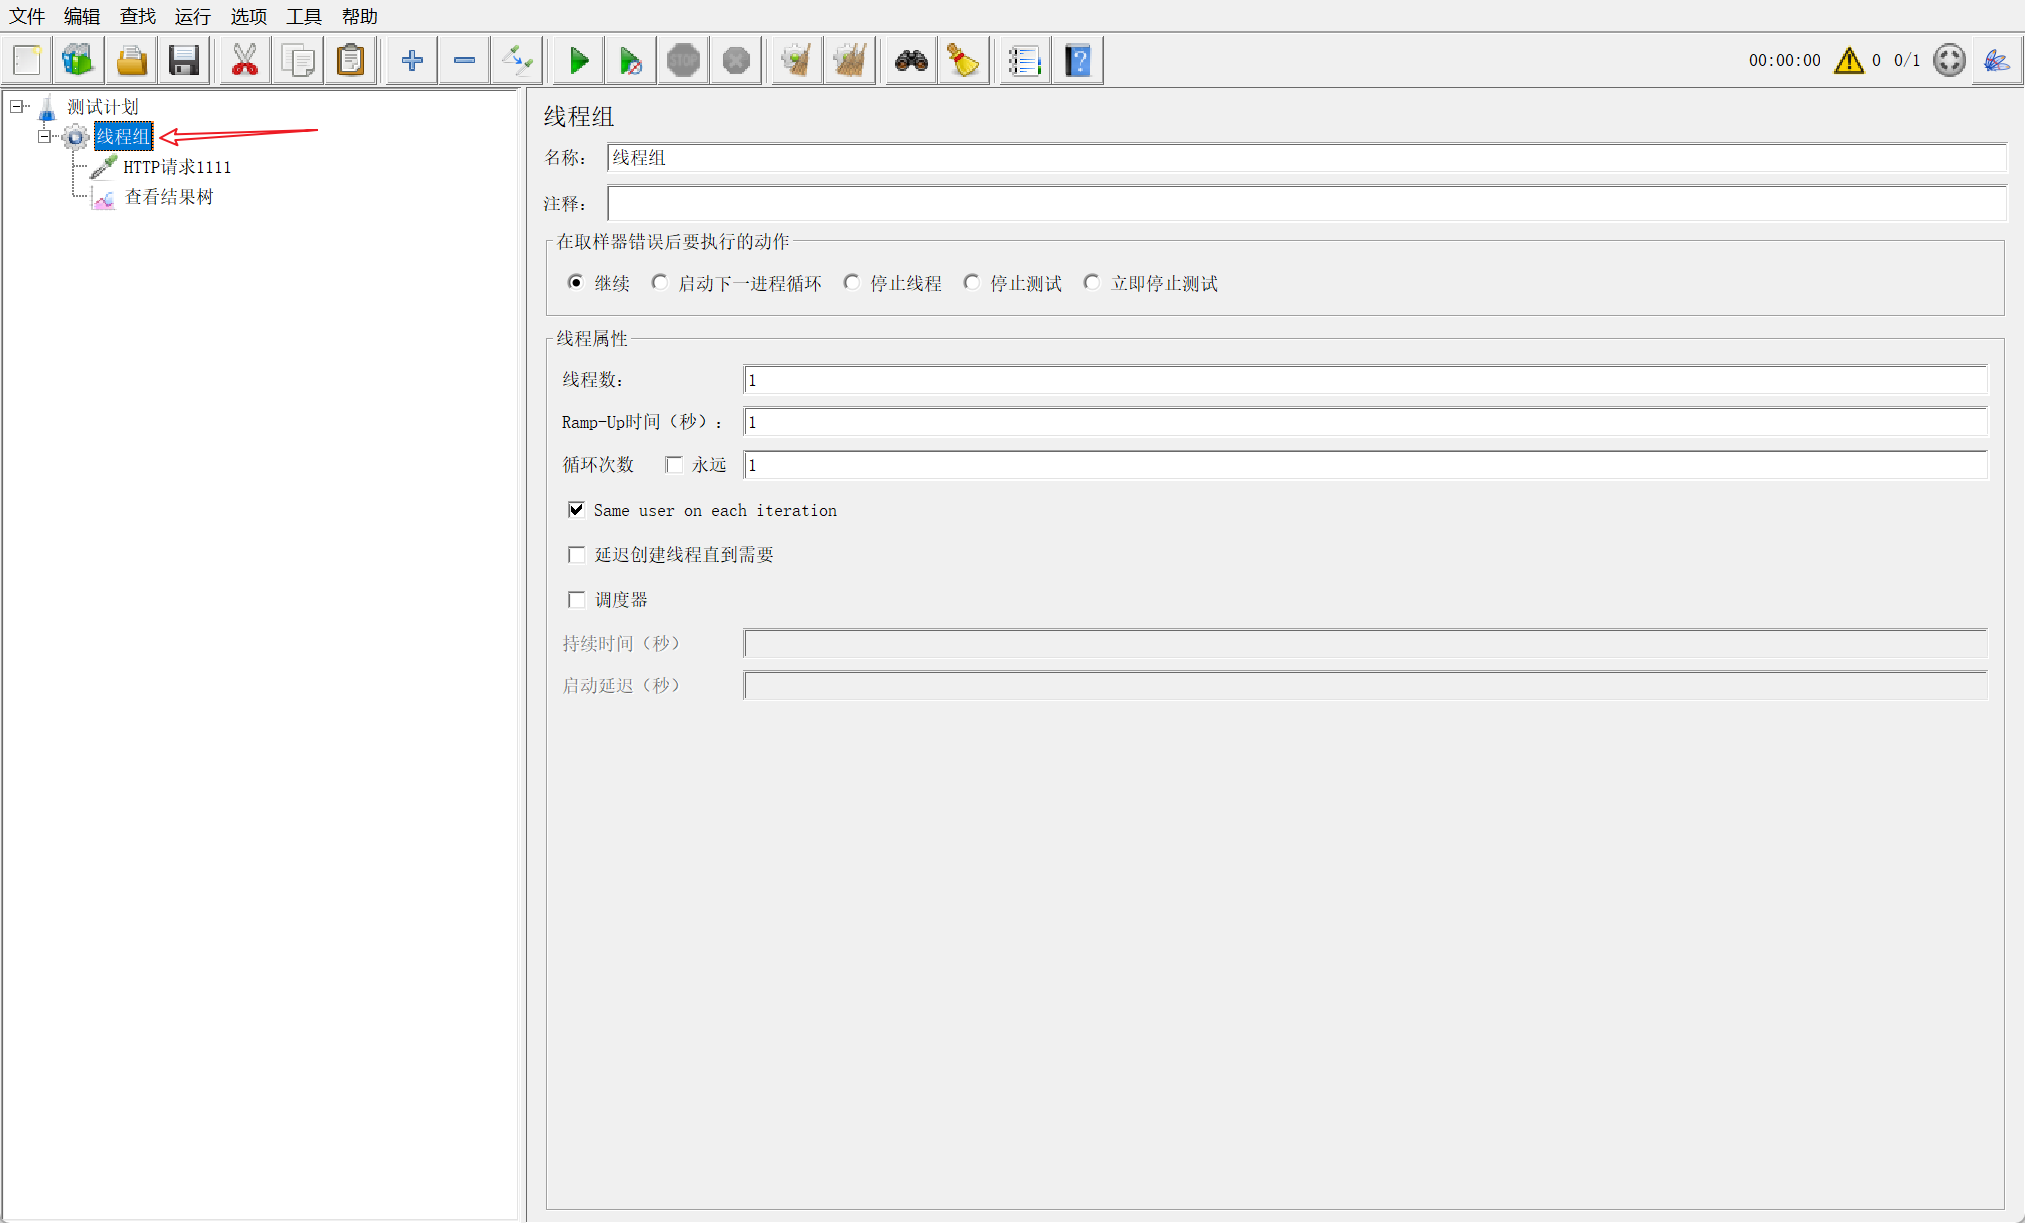This screenshot has width=2025, height=1223.
Task: Click the Paste clipboard icon
Action: (351, 60)
